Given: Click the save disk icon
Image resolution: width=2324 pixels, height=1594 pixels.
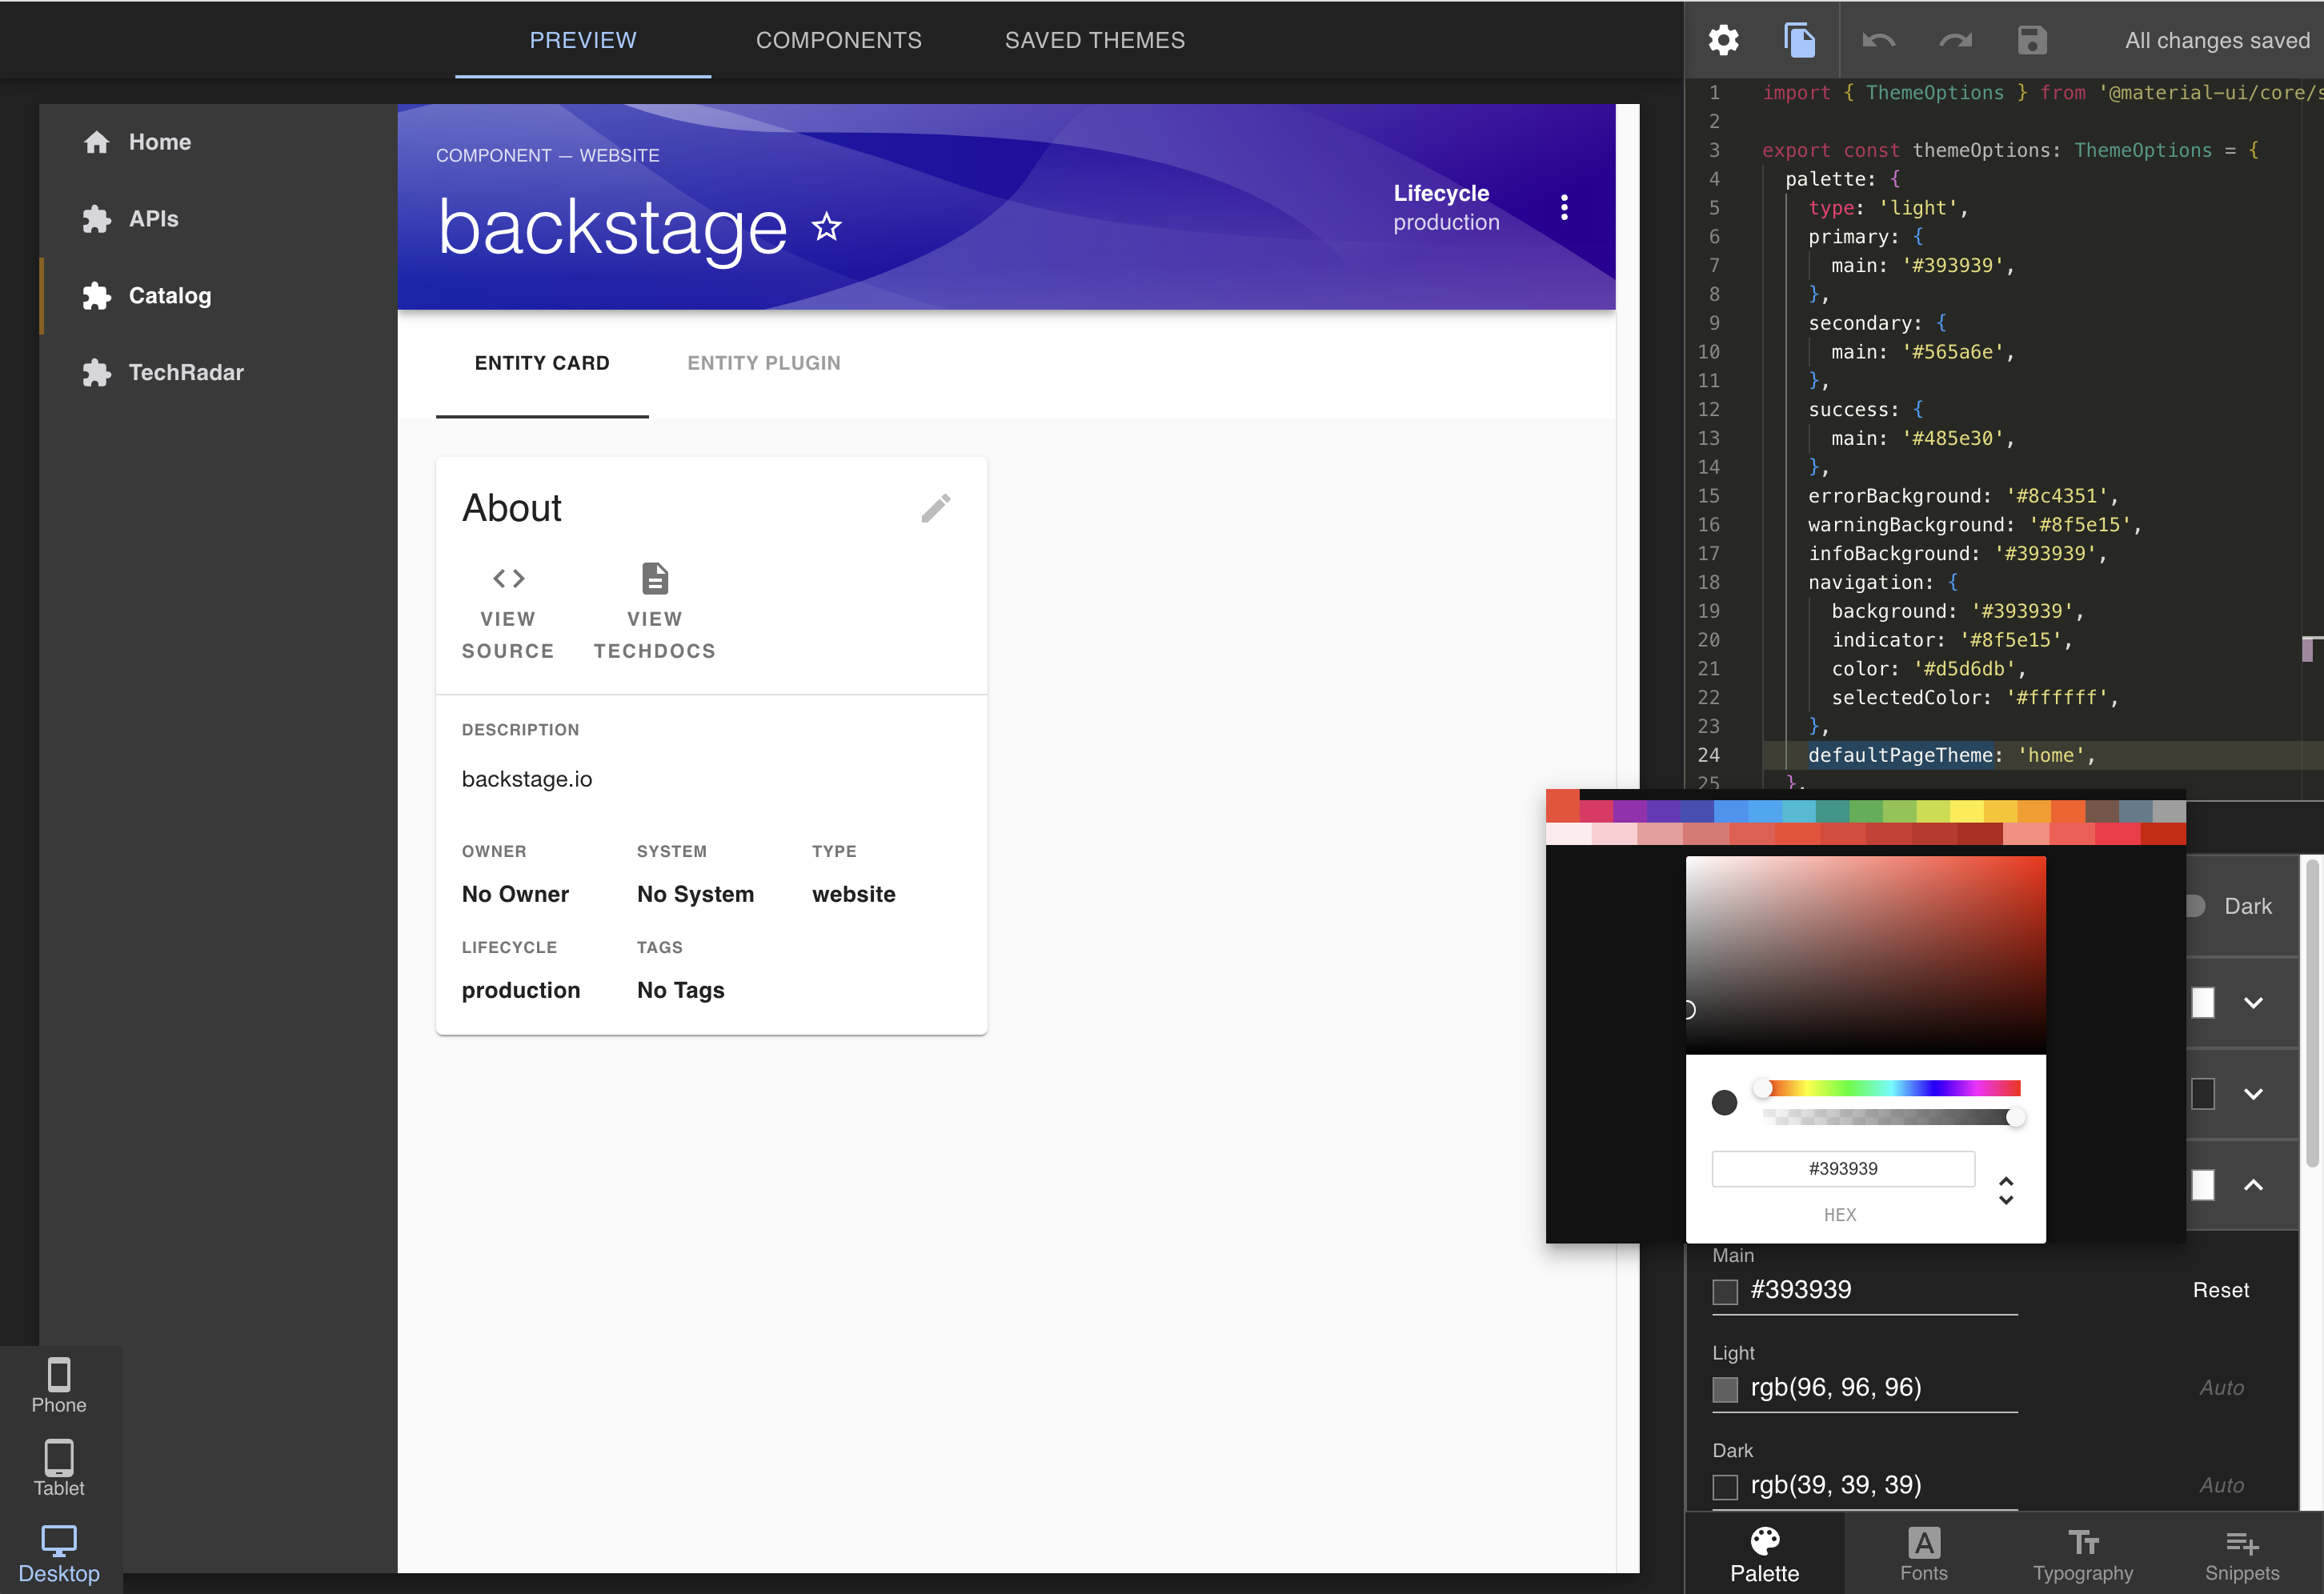Looking at the screenshot, I should point(2032,40).
